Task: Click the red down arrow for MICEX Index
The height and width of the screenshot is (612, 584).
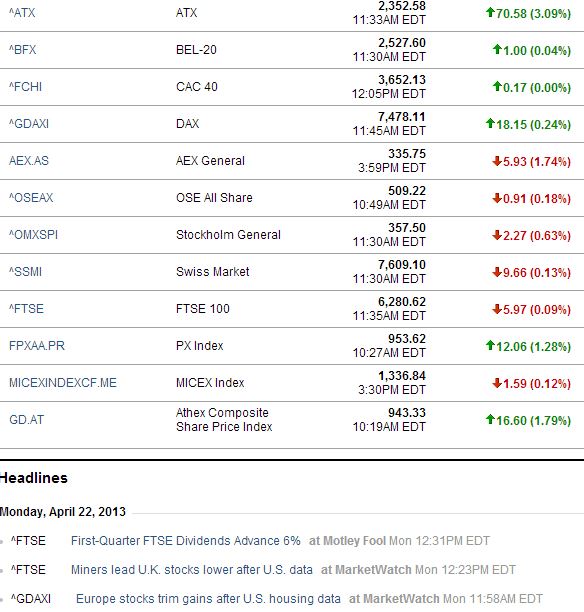Action: [497, 383]
